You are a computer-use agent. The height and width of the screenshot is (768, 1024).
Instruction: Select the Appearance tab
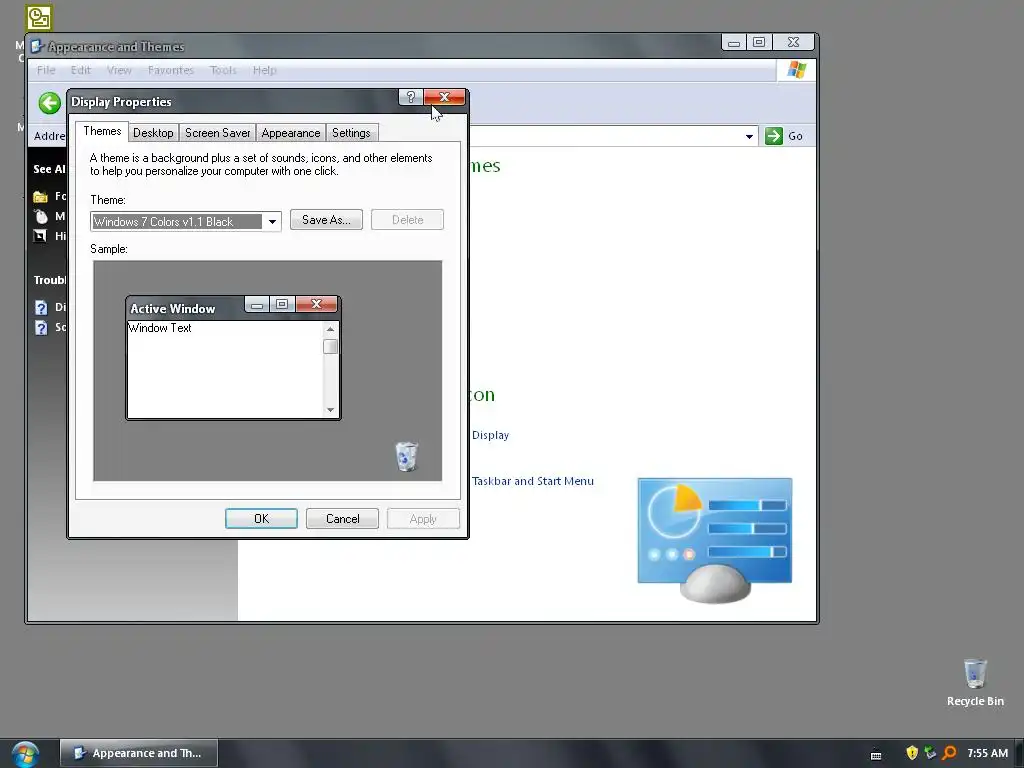pyautogui.click(x=291, y=133)
